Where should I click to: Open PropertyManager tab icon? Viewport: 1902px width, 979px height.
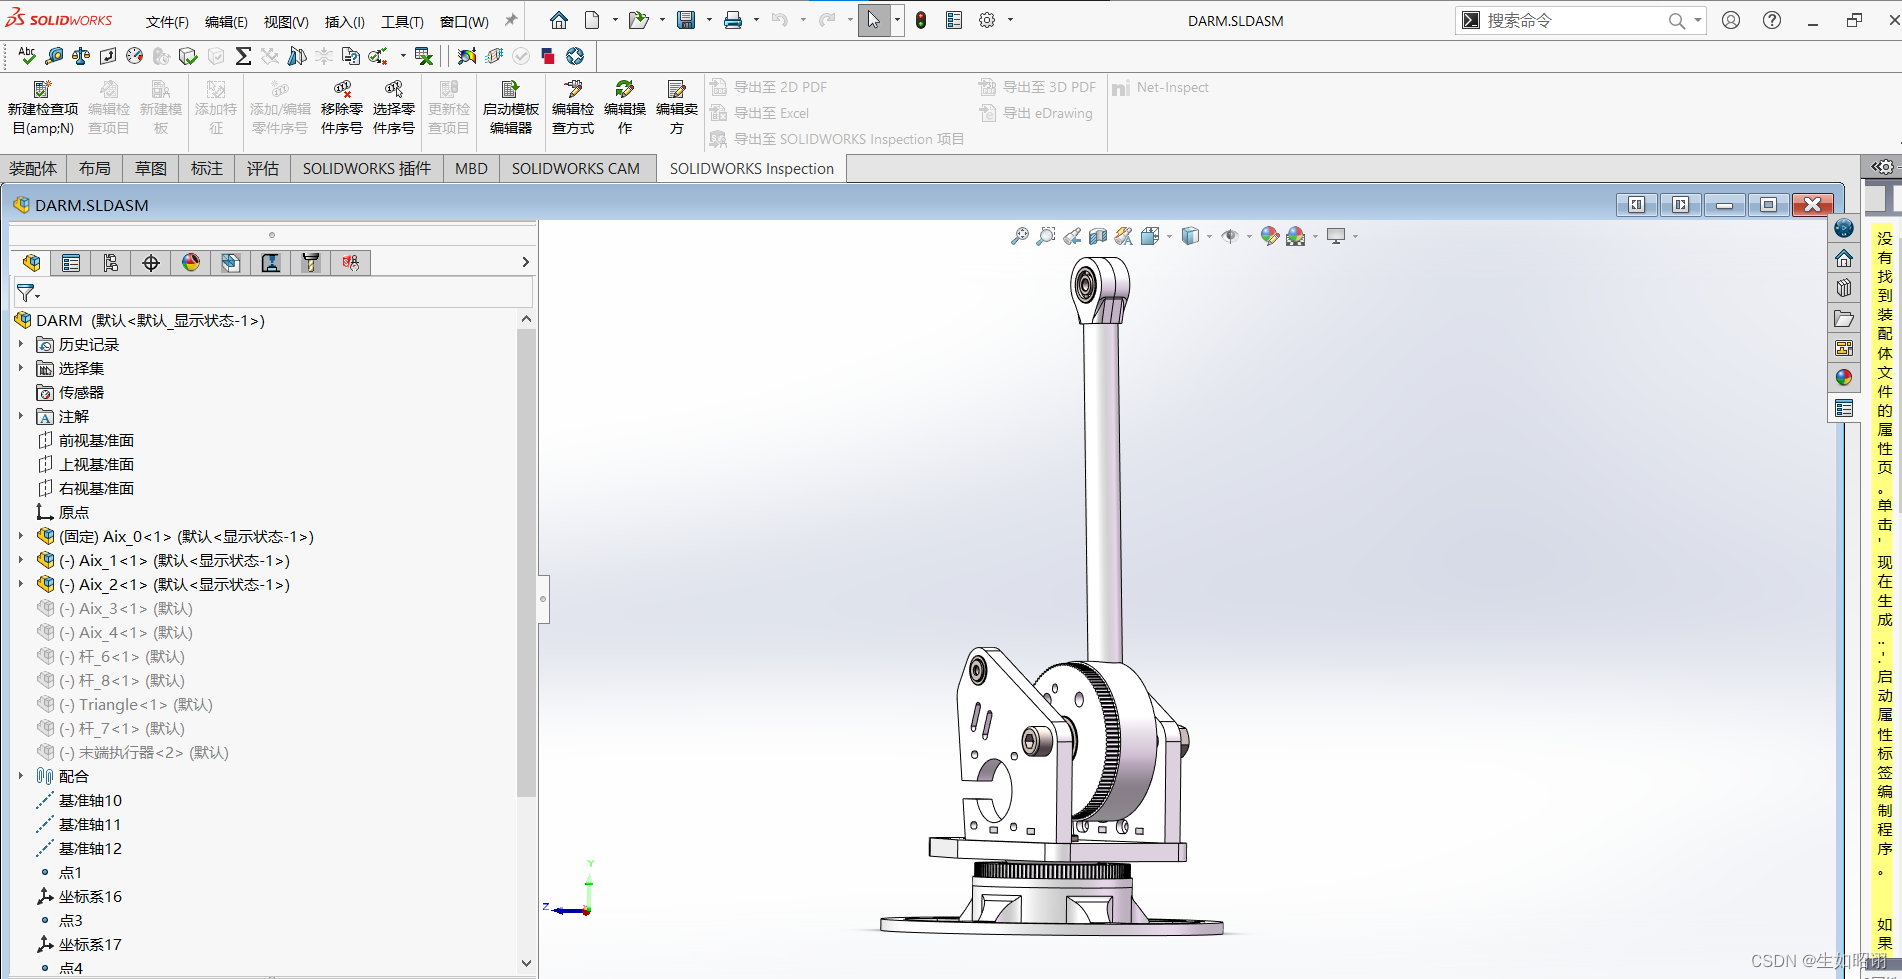71,262
